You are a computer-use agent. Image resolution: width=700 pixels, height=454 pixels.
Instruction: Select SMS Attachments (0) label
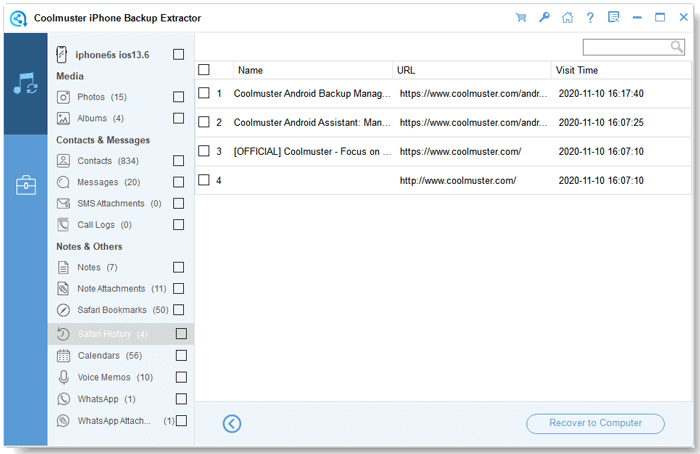pos(119,204)
